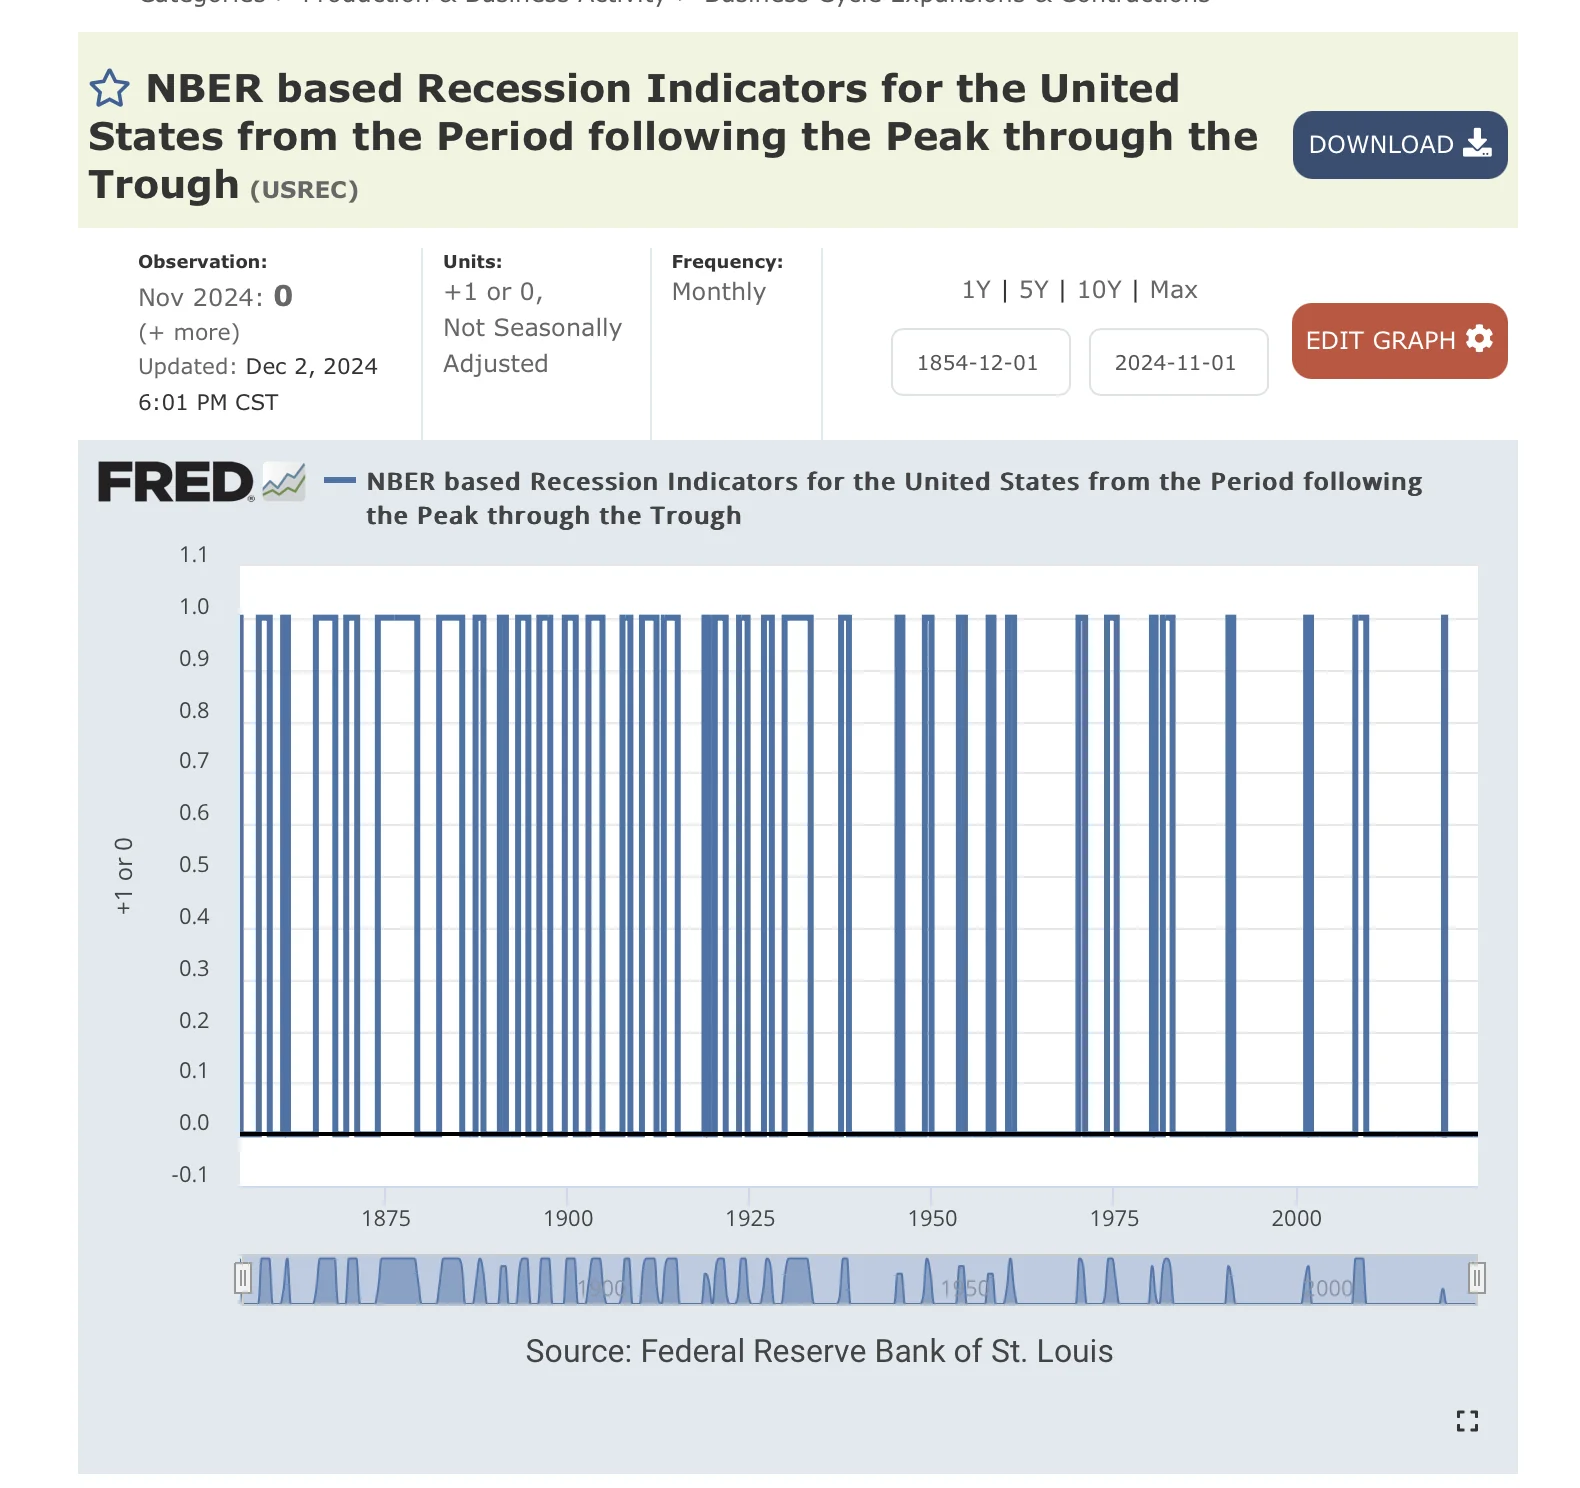Image resolution: width=1580 pixels, height=1488 pixels.
Task: Open the chart in fullscreen view
Action: point(1467,1421)
